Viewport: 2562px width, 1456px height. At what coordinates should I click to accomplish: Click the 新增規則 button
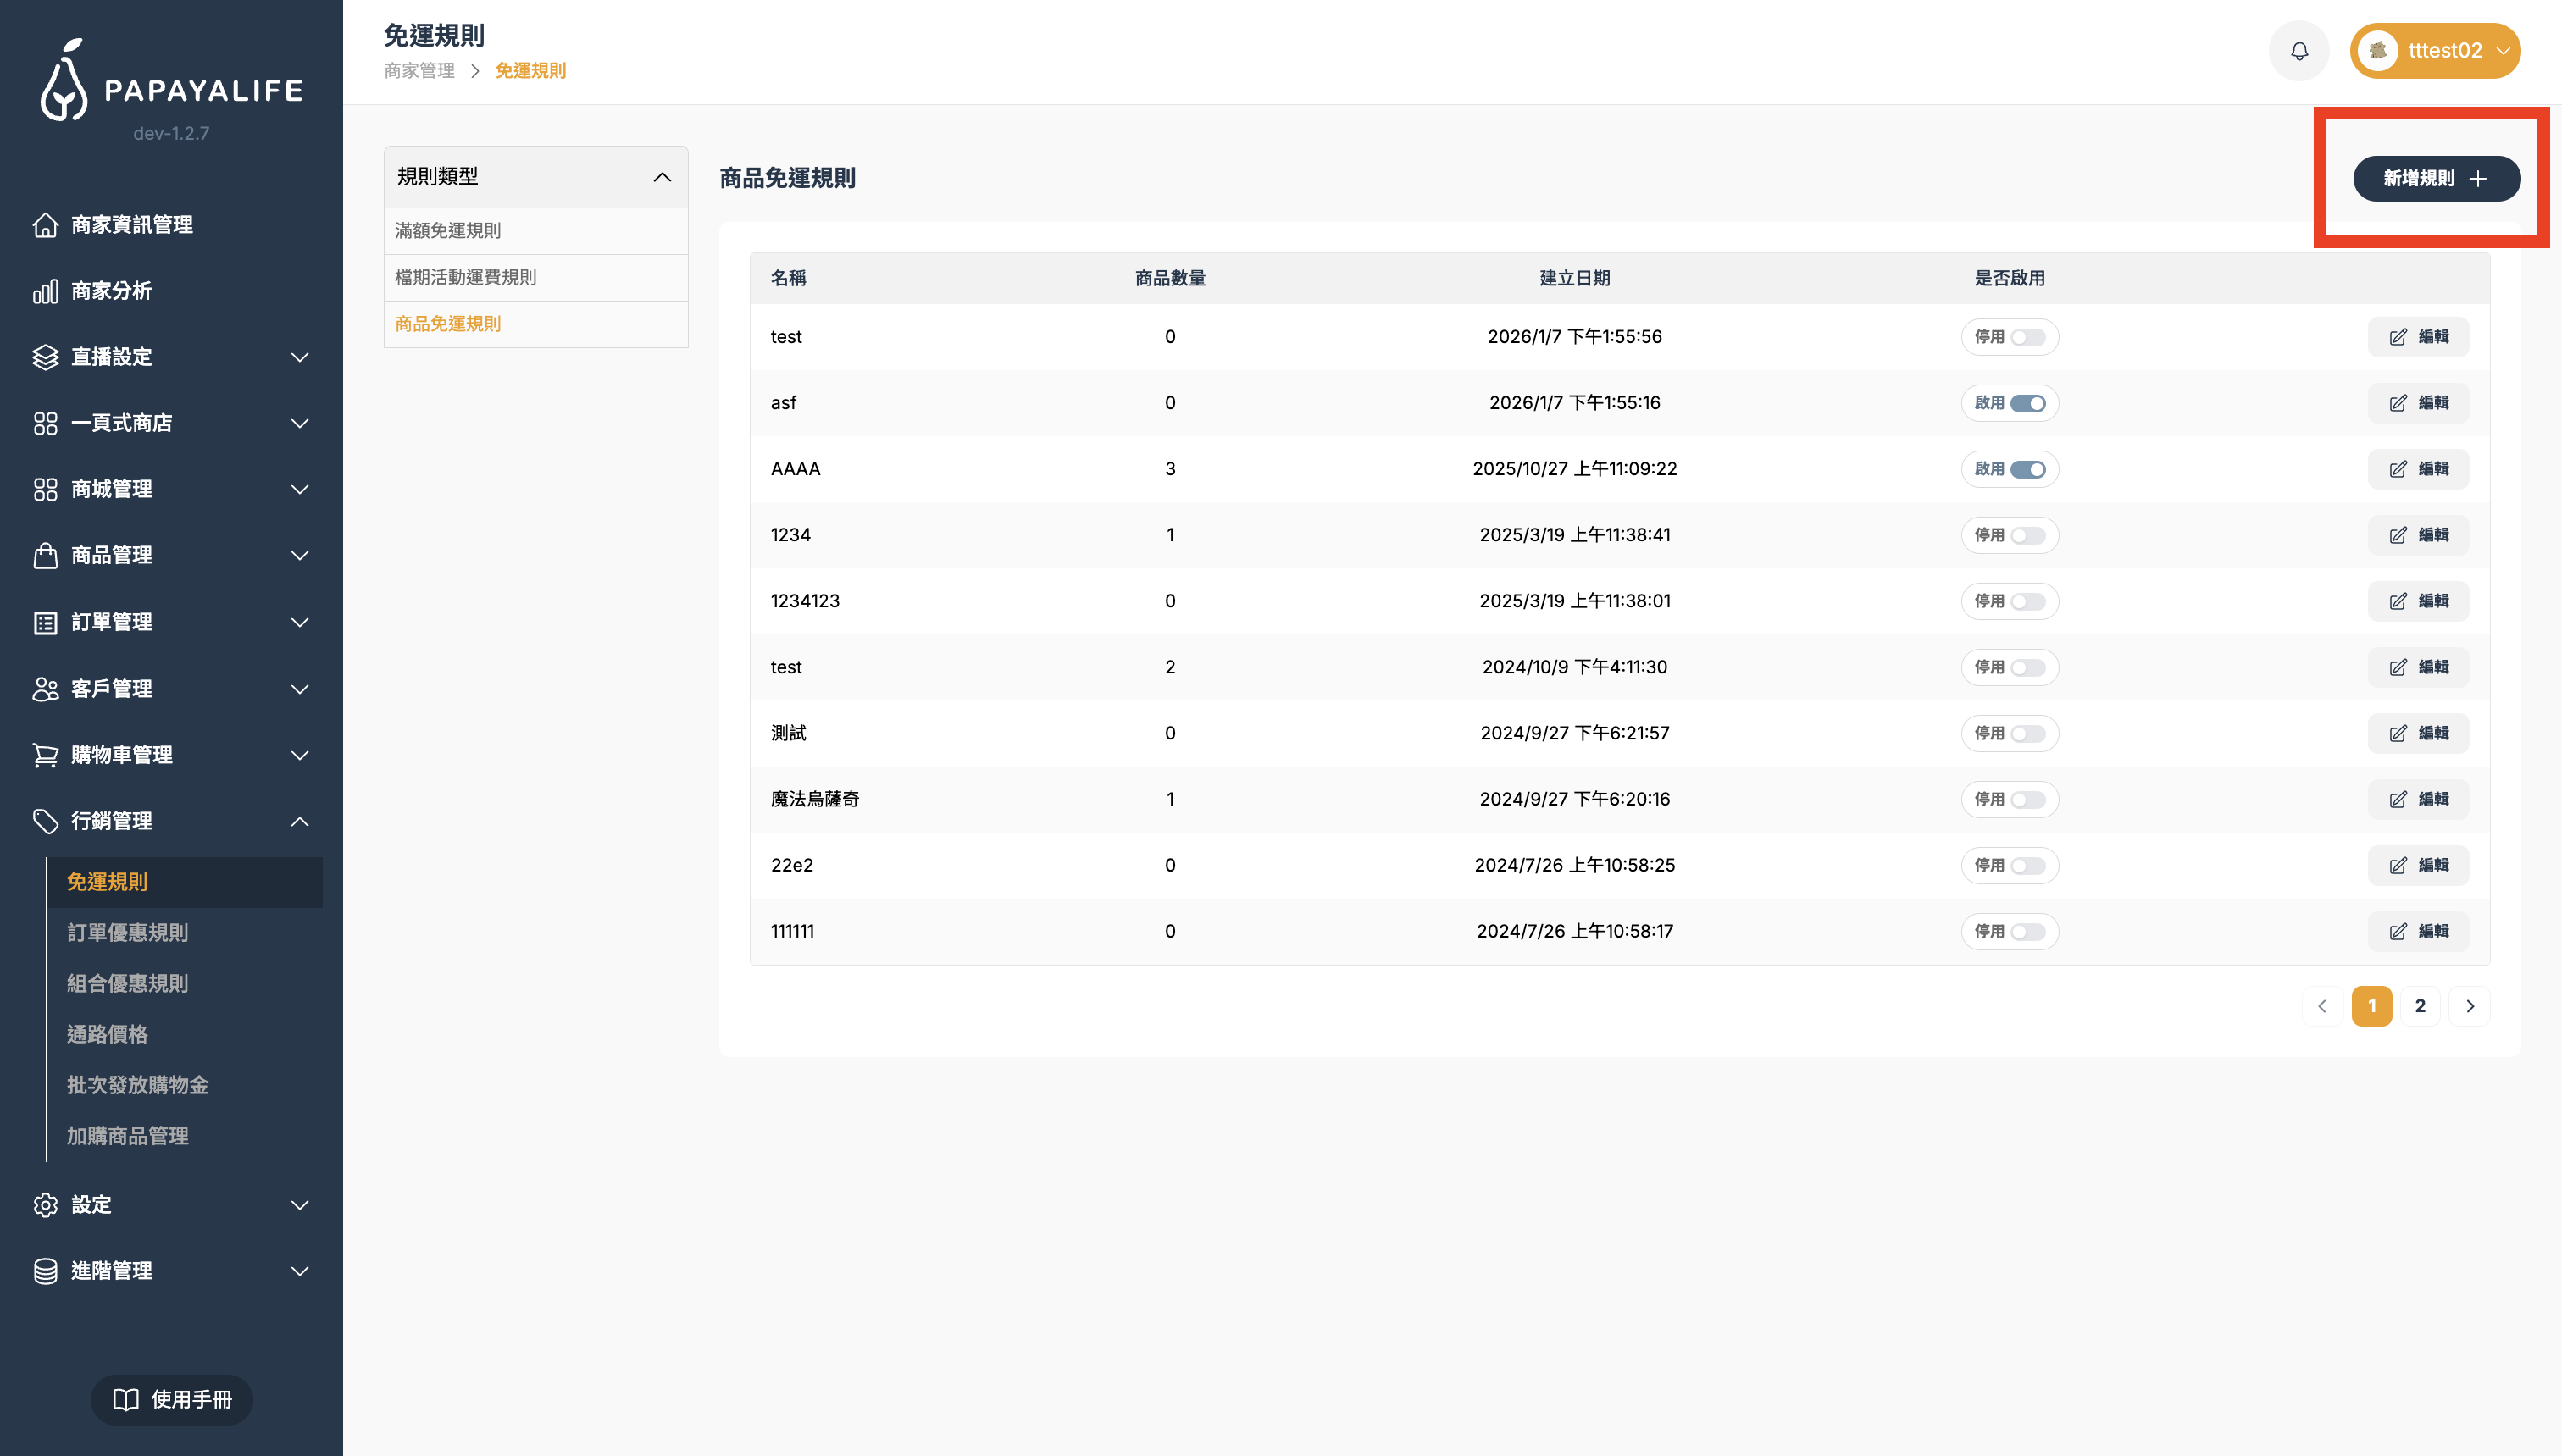click(x=2435, y=179)
